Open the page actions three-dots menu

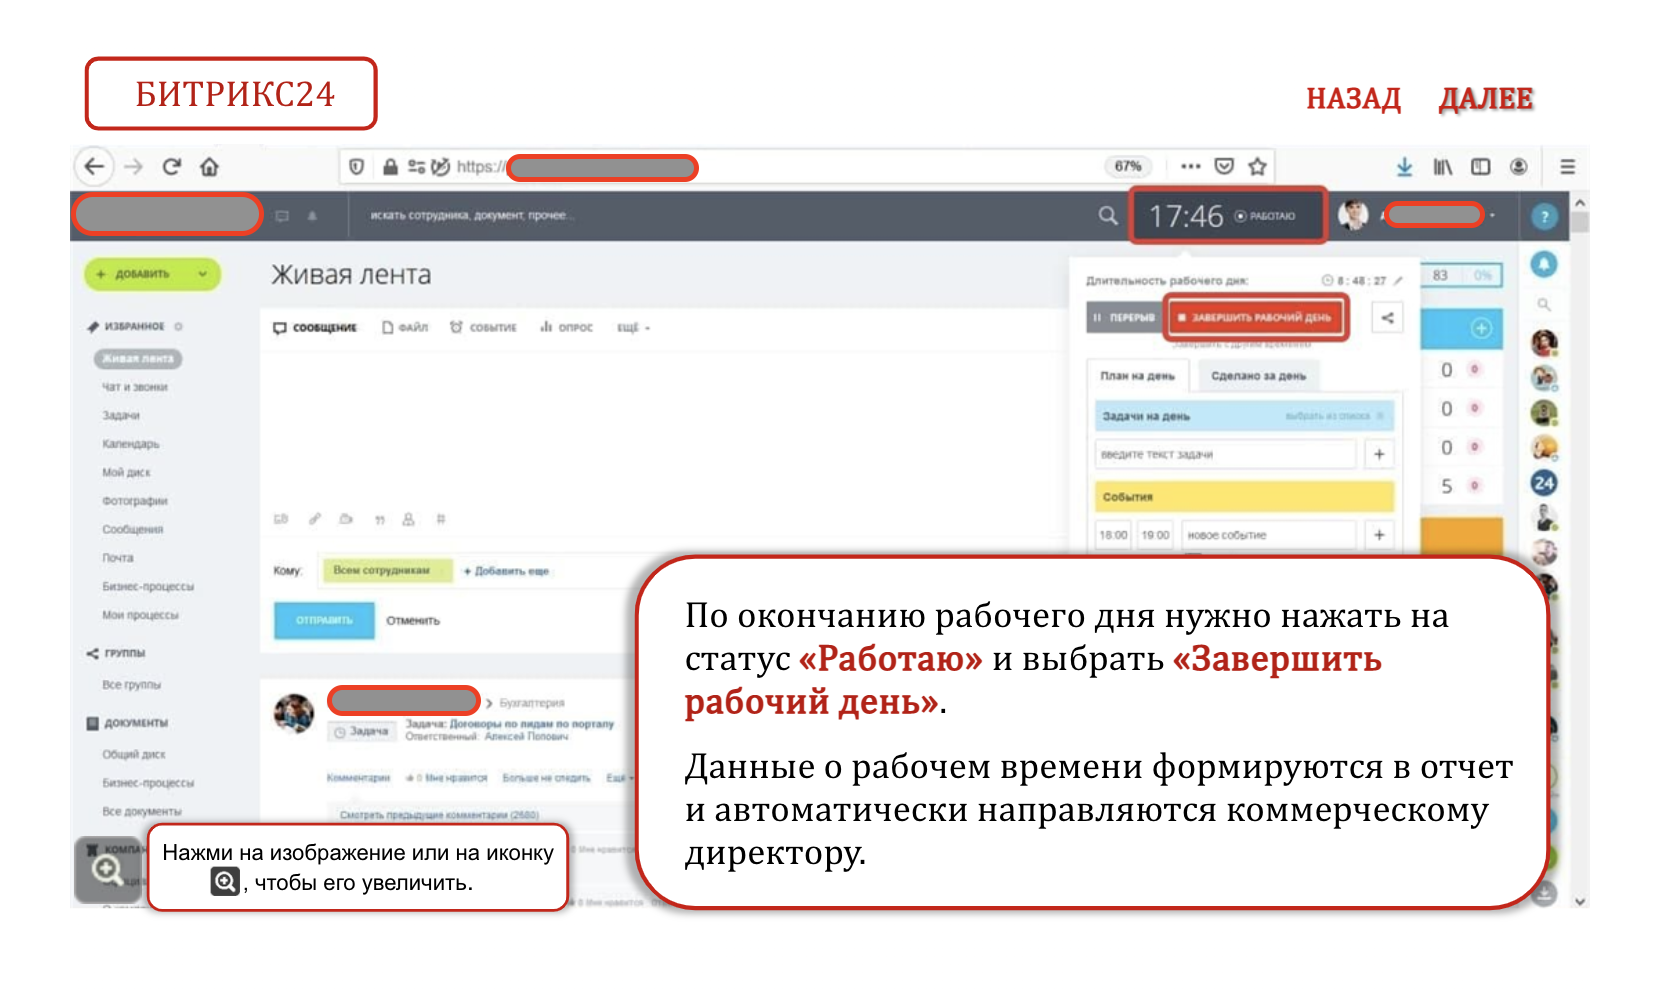[1190, 167]
